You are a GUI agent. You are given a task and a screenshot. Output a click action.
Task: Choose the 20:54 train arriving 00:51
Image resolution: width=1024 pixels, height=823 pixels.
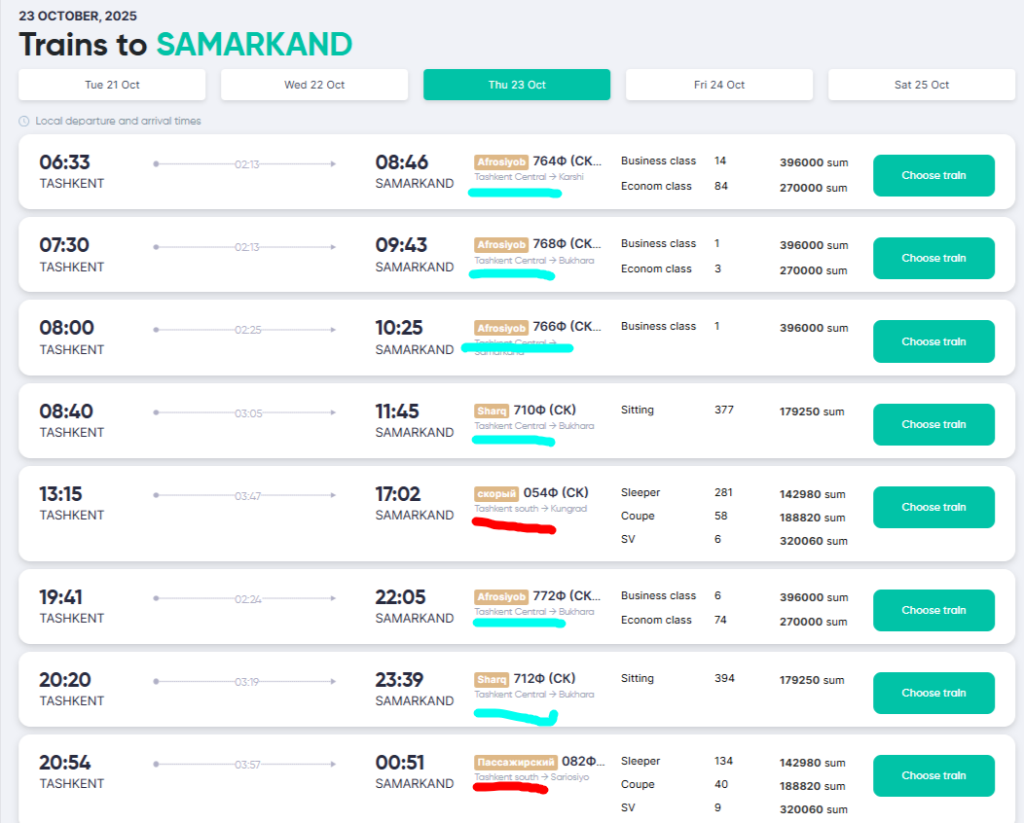pos(933,776)
